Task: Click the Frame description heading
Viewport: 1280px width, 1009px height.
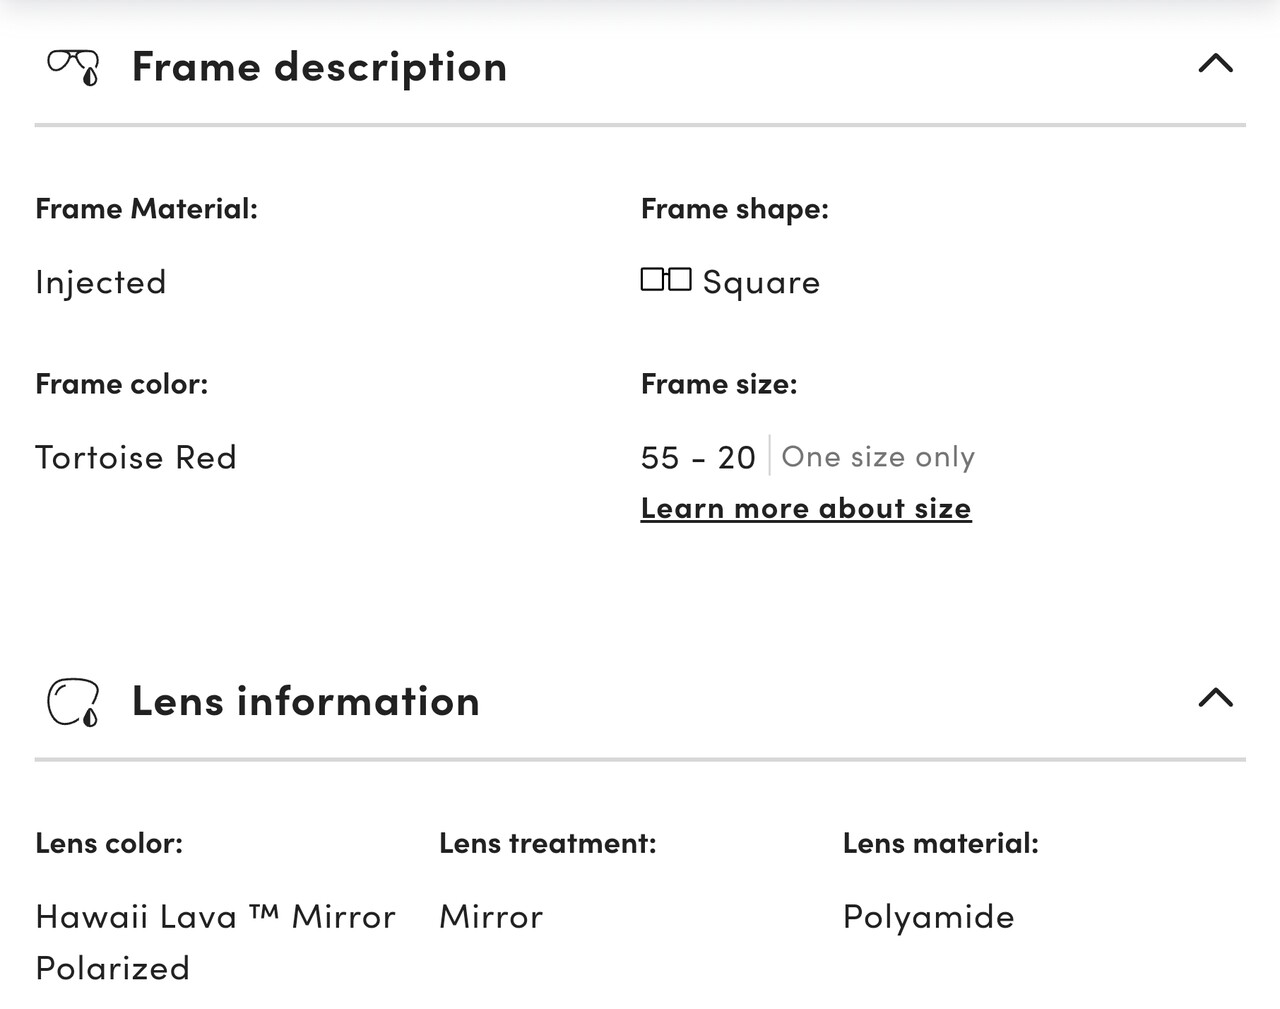Action: click(x=320, y=67)
